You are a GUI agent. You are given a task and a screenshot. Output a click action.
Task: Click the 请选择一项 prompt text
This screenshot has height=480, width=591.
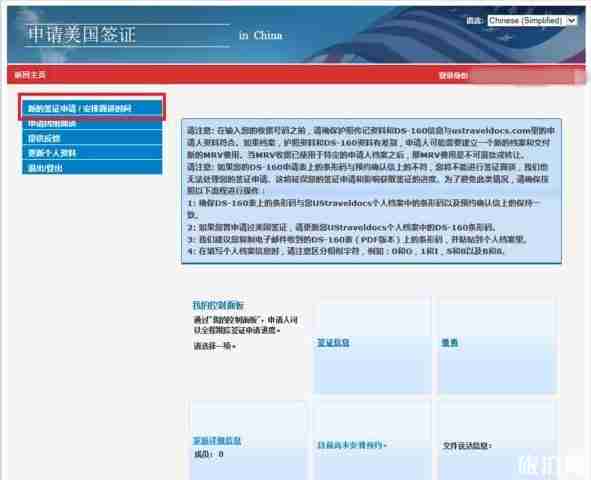(214, 346)
